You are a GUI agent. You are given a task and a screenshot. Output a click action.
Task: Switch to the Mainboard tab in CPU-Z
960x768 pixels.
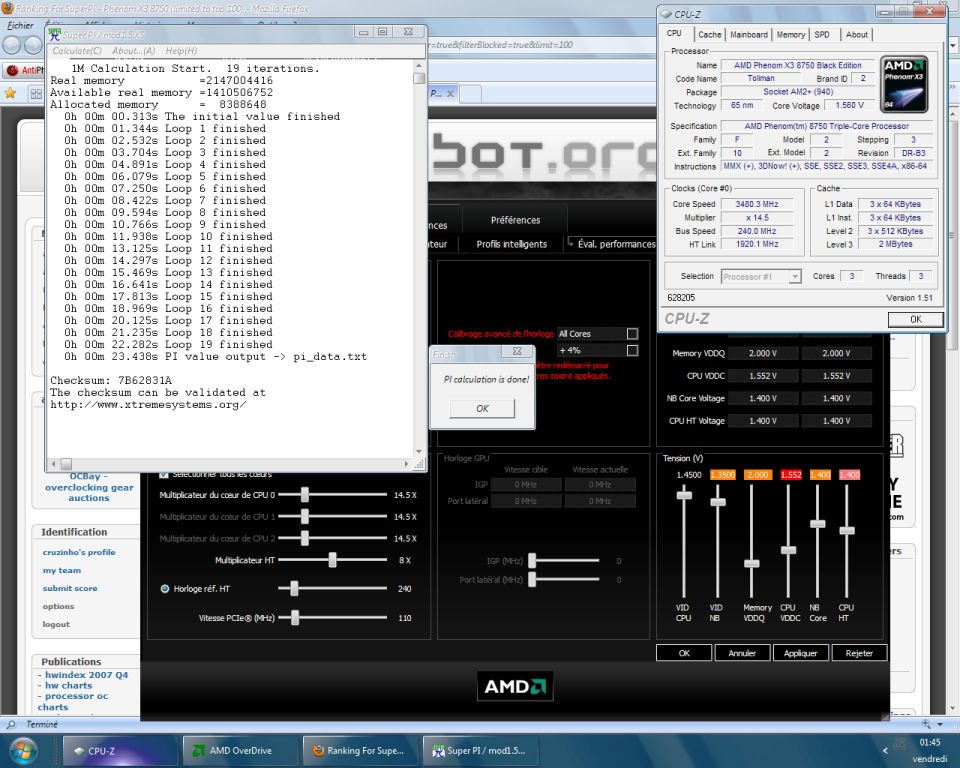tap(748, 35)
